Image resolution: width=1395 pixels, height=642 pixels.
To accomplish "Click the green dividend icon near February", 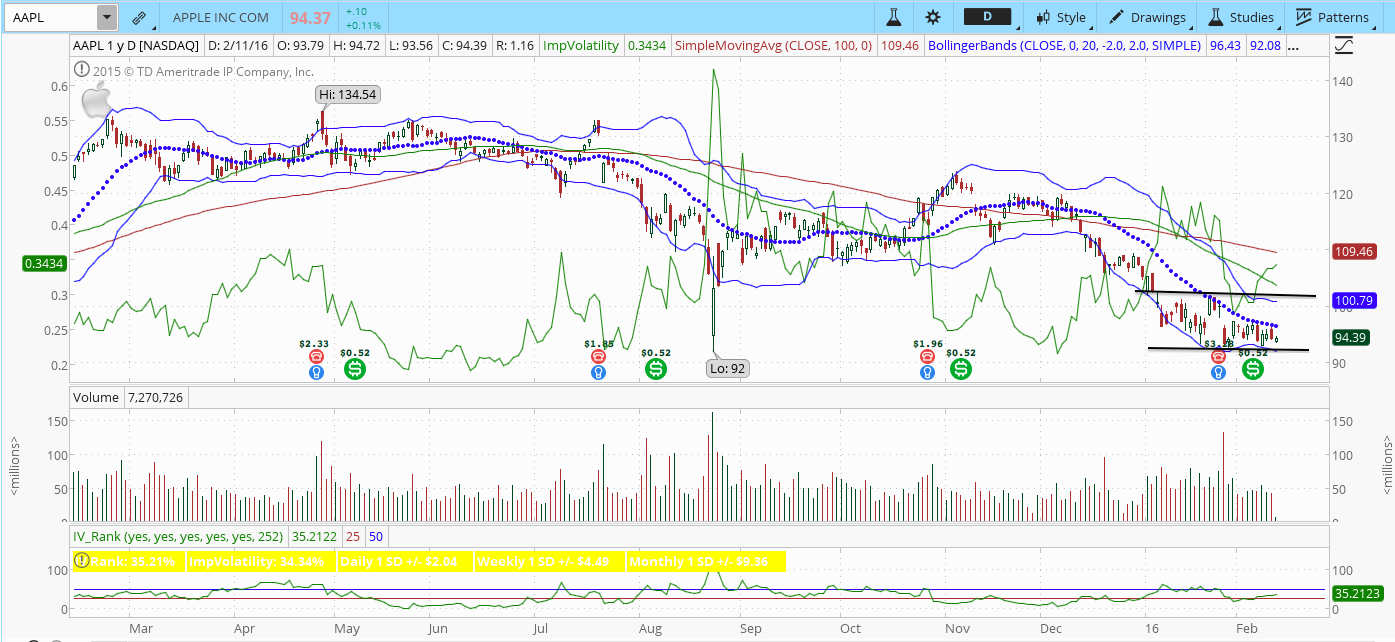I will click(x=1252, y=369).
